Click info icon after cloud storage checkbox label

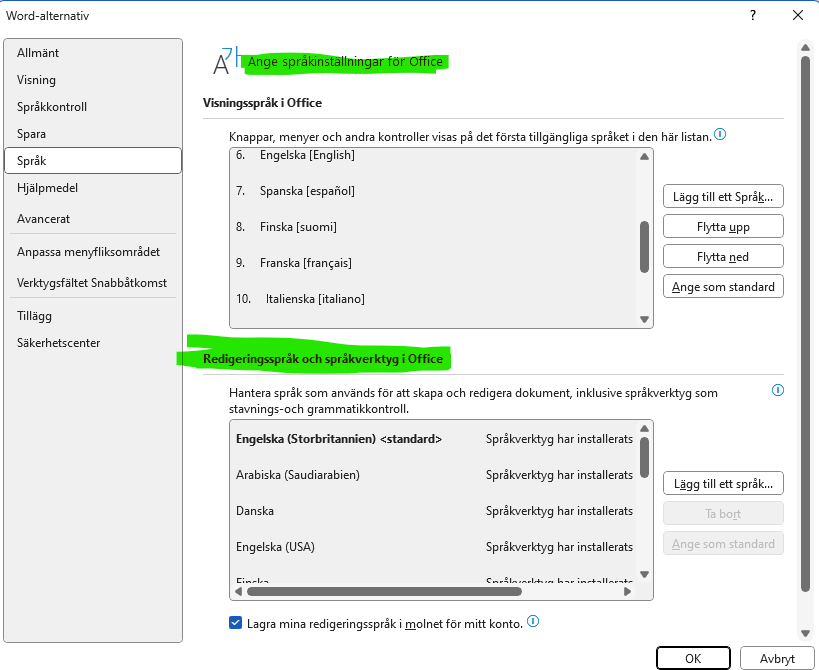(x=533, y=621)
